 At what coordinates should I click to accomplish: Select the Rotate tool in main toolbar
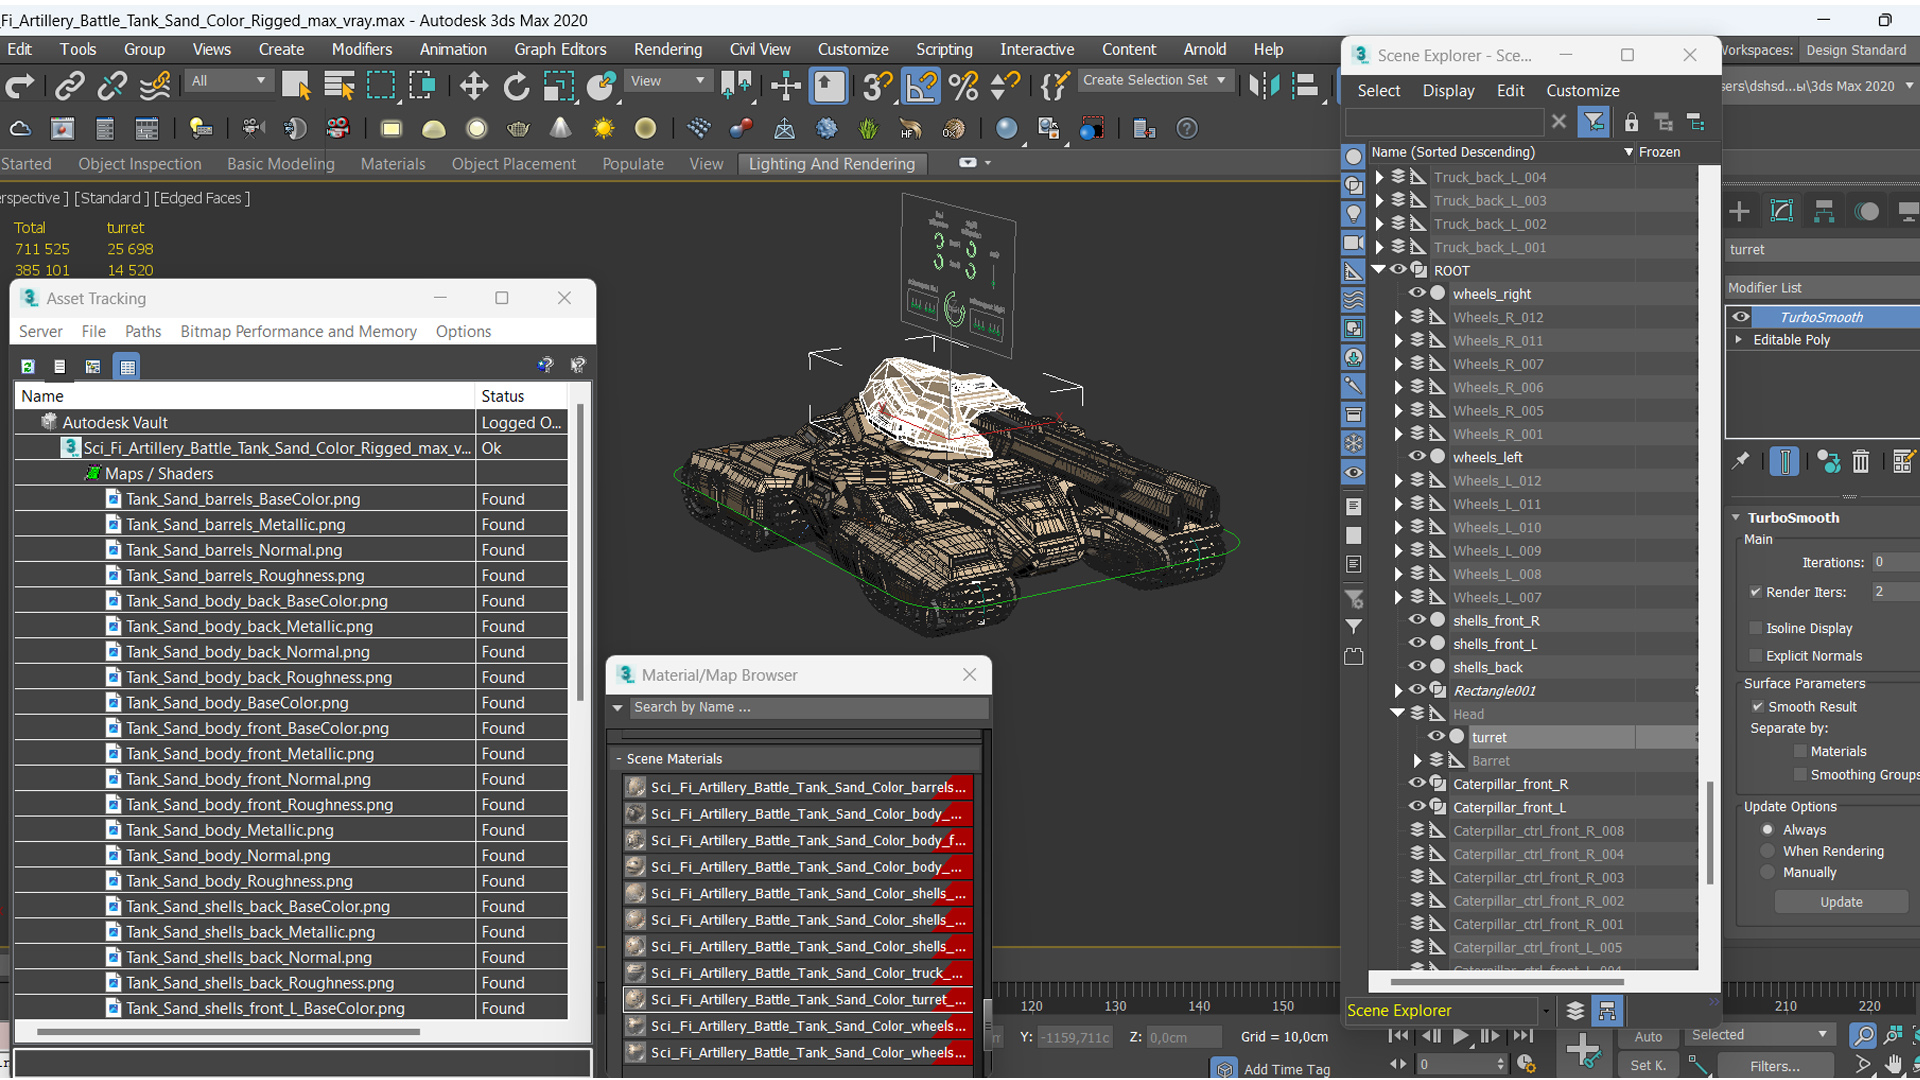[516, 86]
